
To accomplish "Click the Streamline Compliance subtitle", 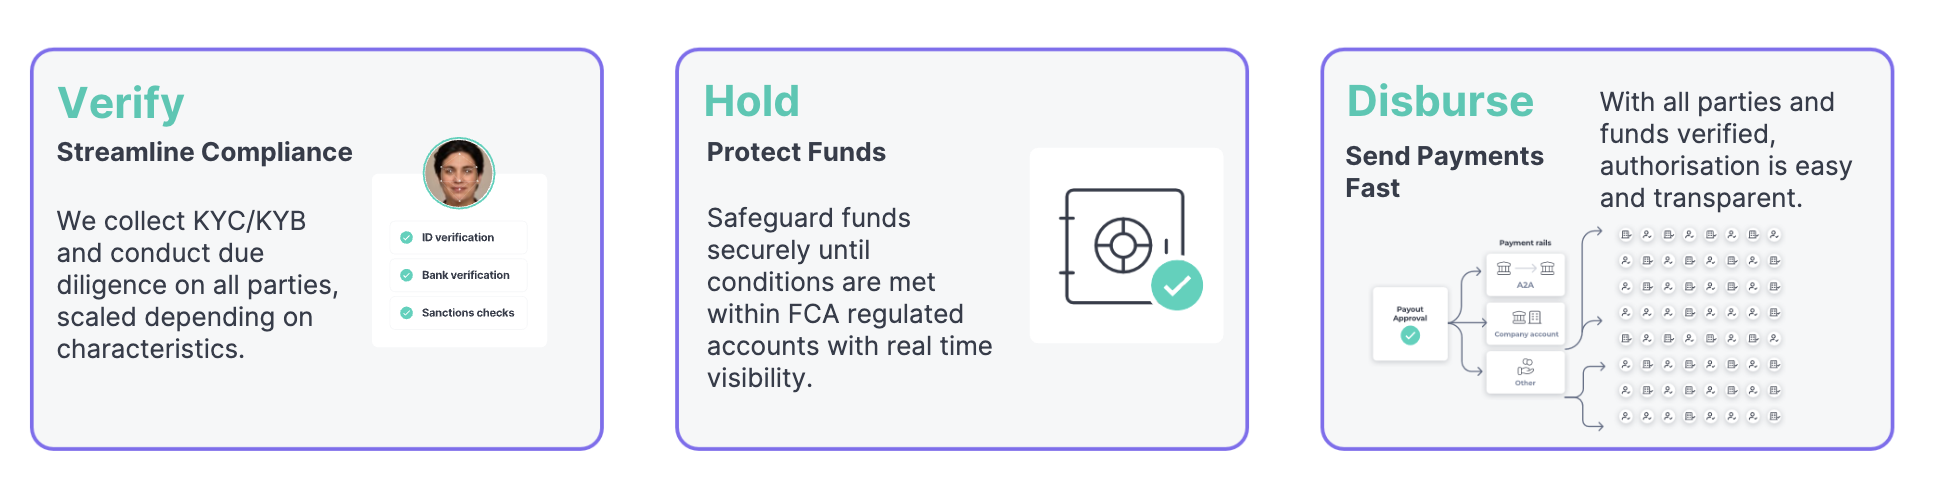I will 204,152.
